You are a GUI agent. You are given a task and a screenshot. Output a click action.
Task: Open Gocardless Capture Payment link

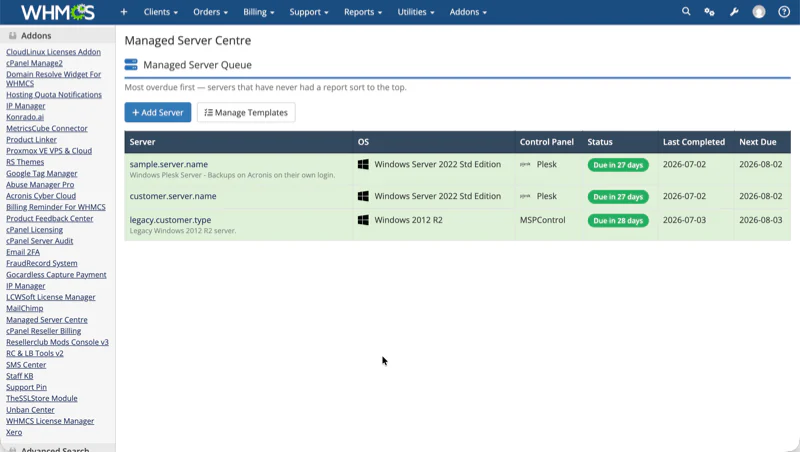pos(56,274)
